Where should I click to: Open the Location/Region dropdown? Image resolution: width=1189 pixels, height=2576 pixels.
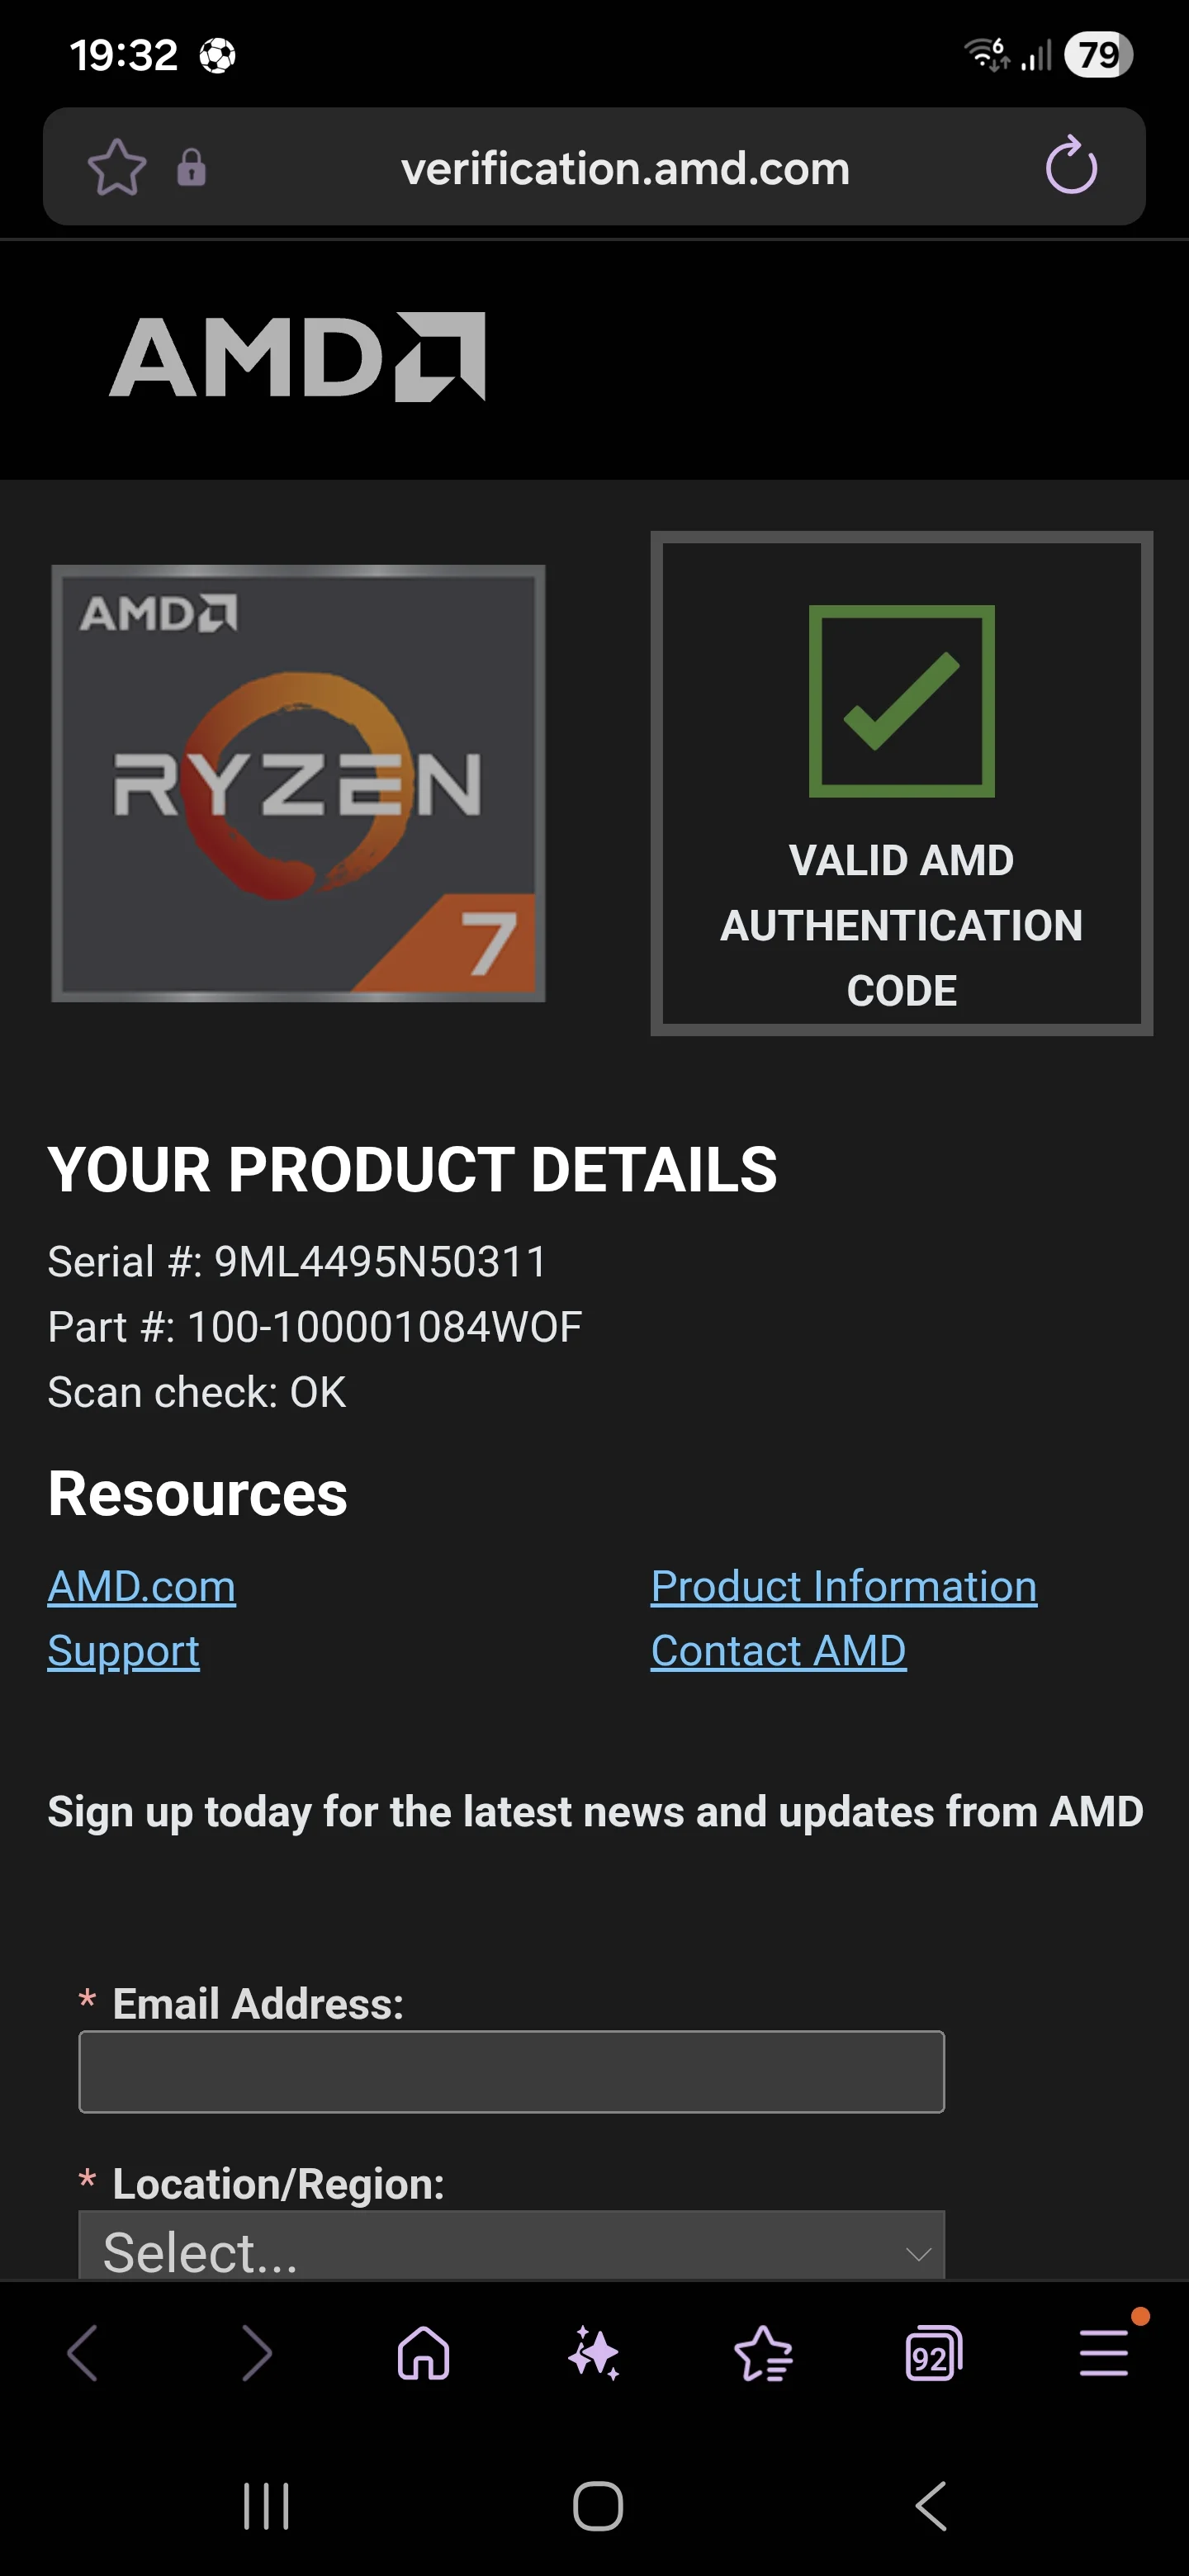click(511, 2248)
